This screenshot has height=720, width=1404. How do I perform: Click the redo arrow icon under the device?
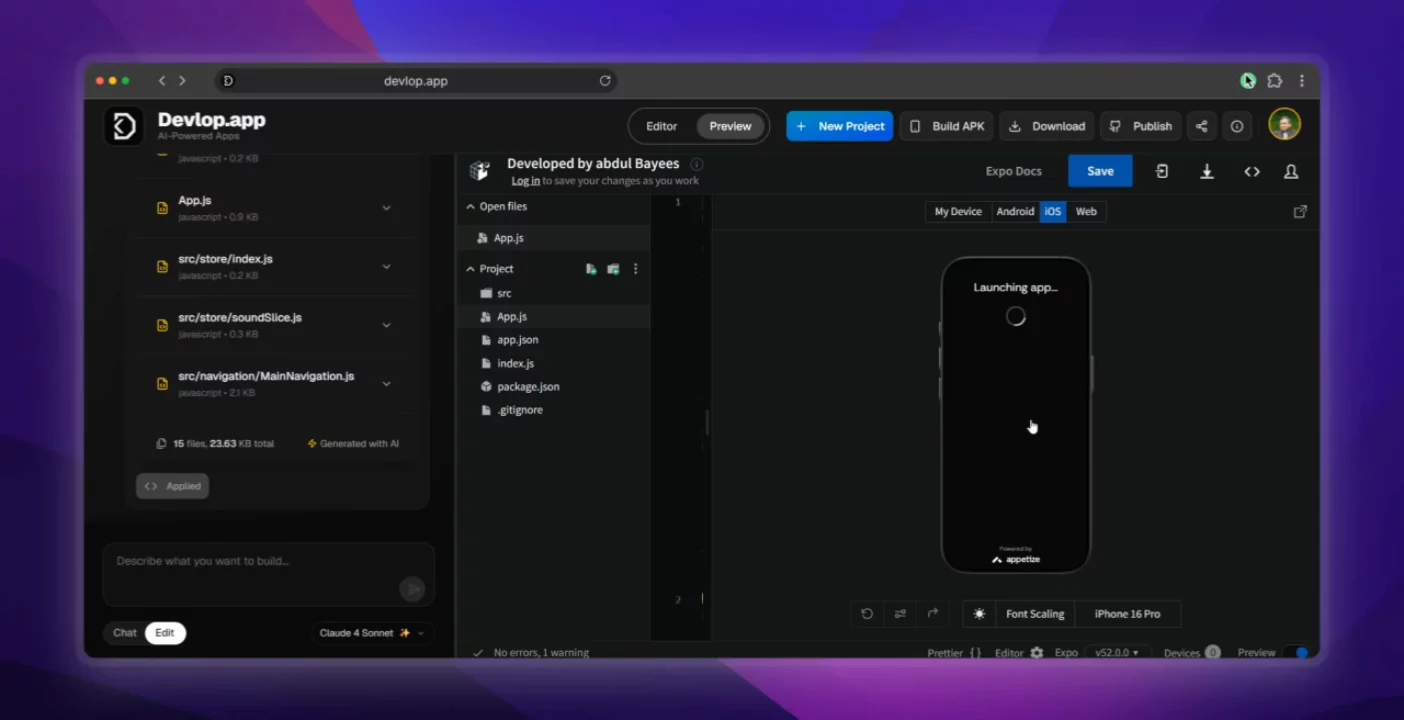pos(933,614)
